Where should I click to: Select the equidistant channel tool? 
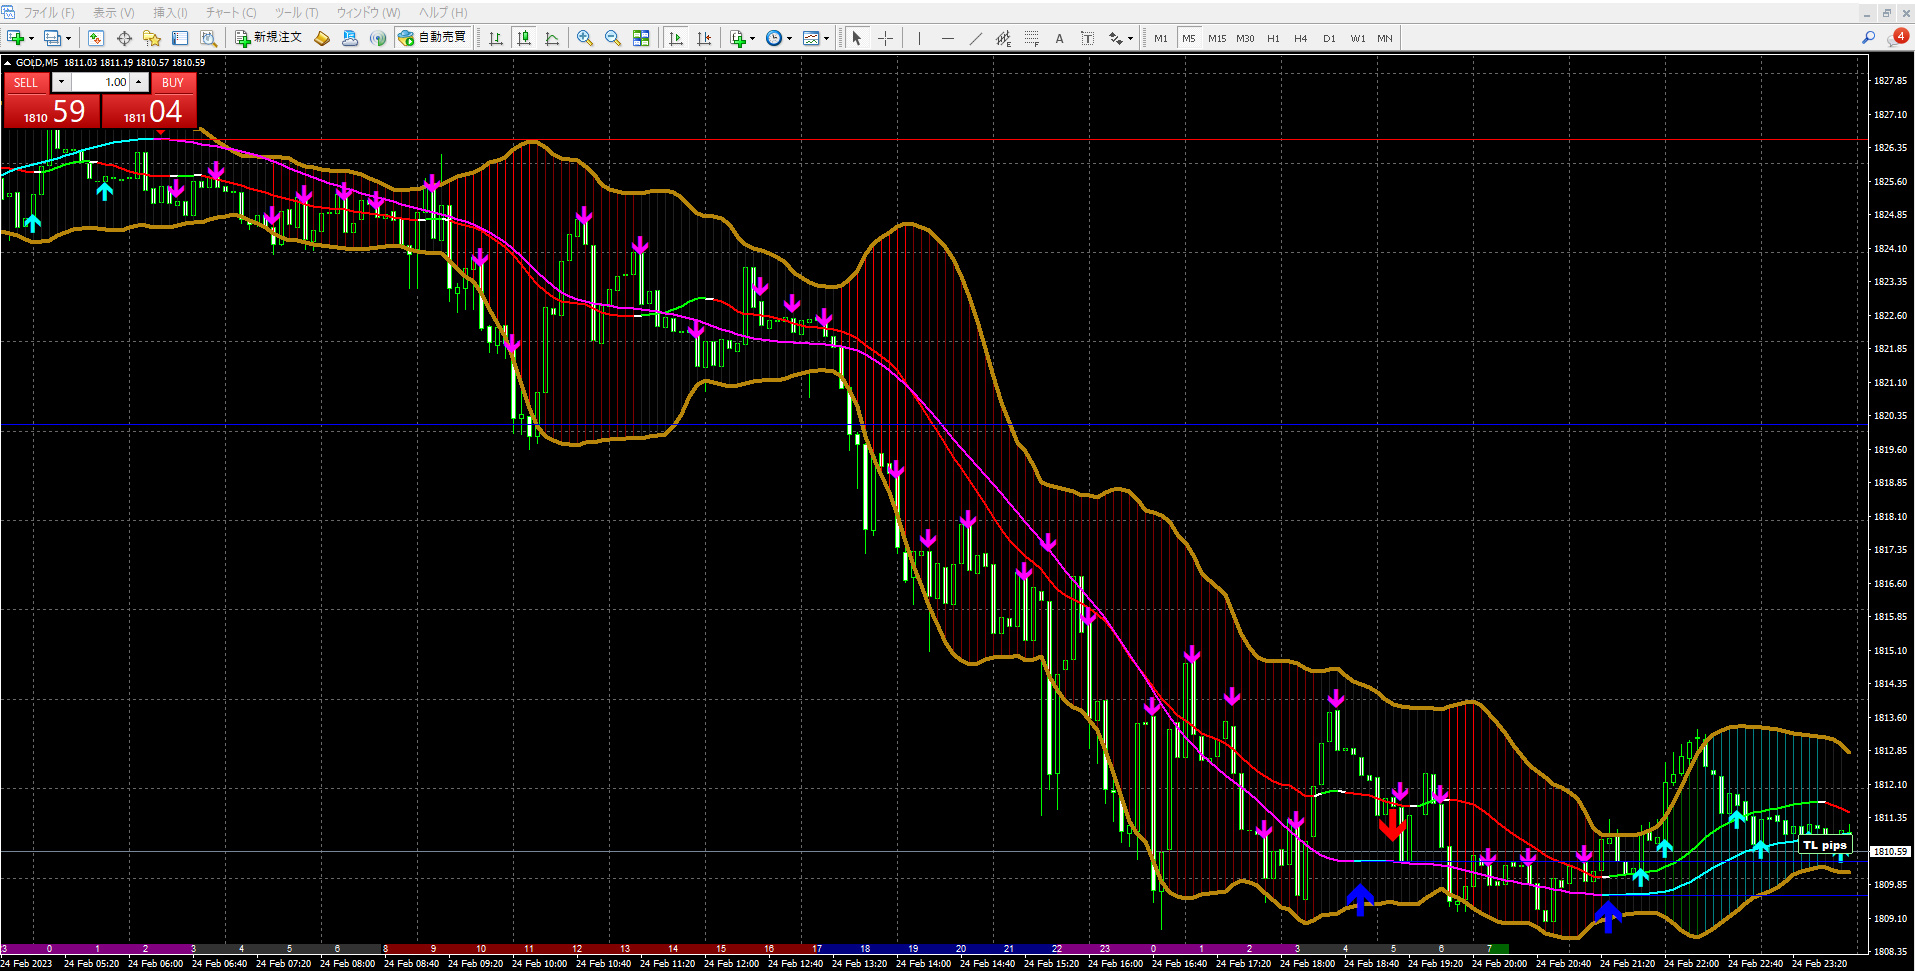pyautogui.click(x=1003, y=38)
